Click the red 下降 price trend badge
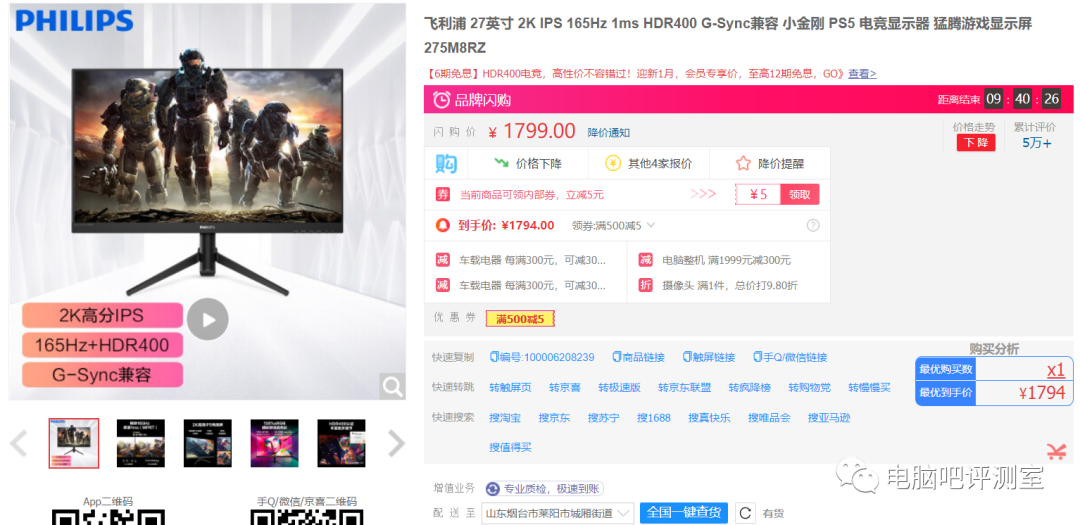This screenshot has width=1080, height=525. coord(975,143)
